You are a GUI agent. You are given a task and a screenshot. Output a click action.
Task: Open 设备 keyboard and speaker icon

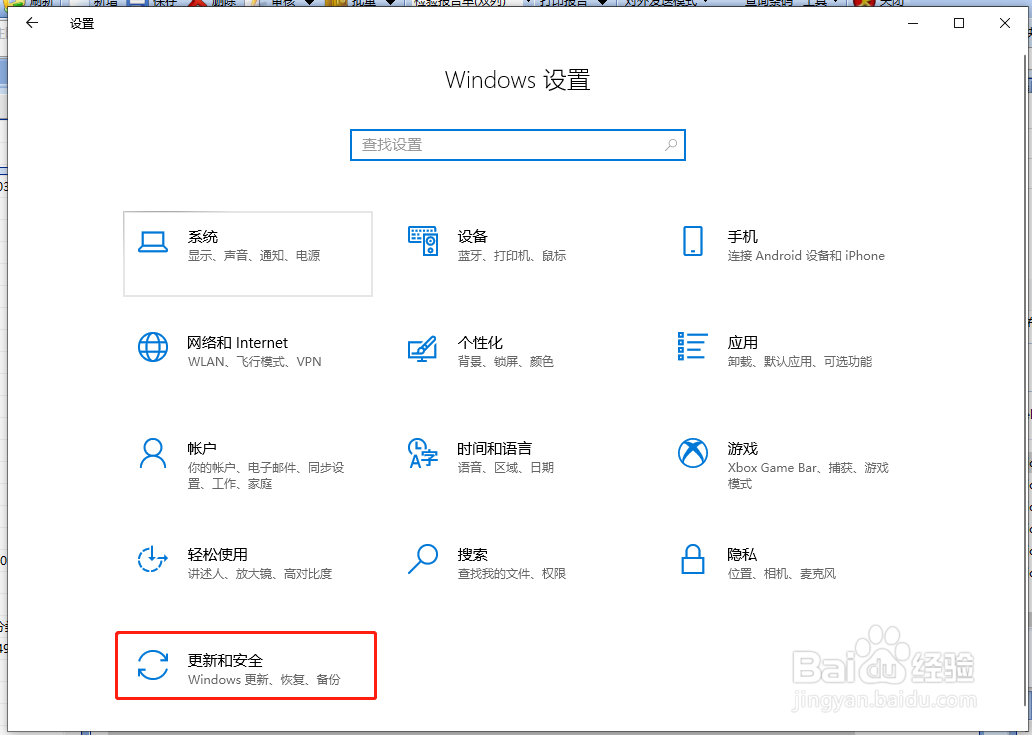click(423, 241)
